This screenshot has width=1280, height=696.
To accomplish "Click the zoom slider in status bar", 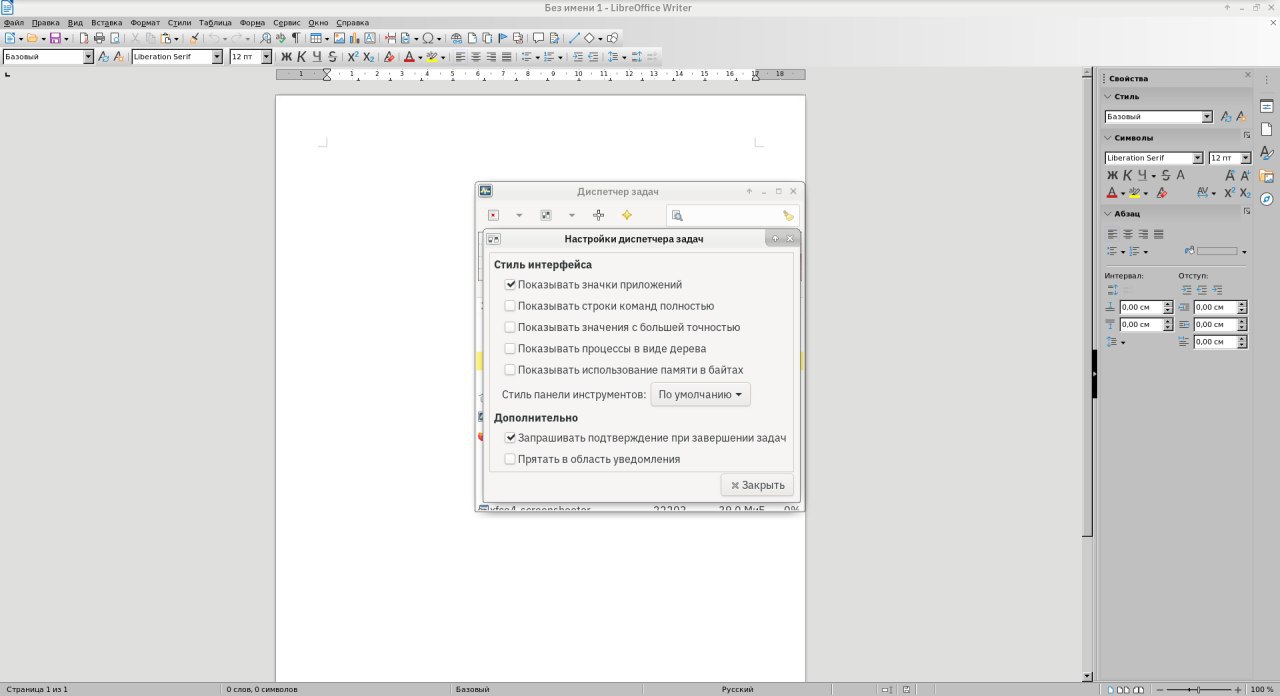I will tap(1199, 689).
